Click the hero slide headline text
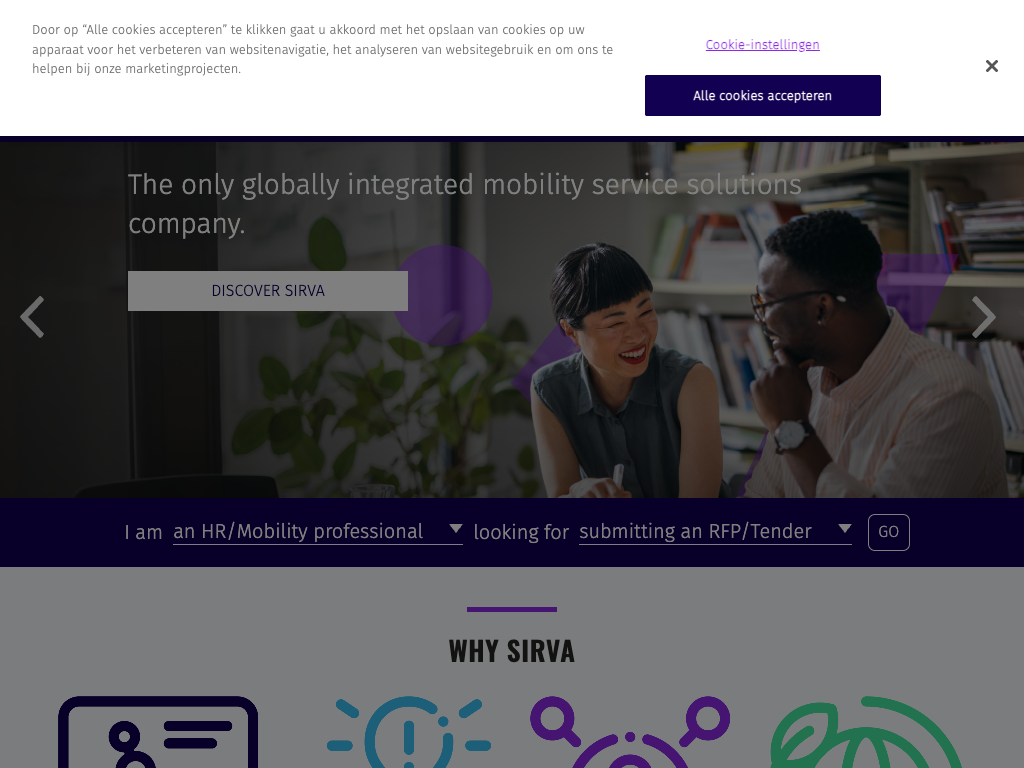 [x=464, y=204]
